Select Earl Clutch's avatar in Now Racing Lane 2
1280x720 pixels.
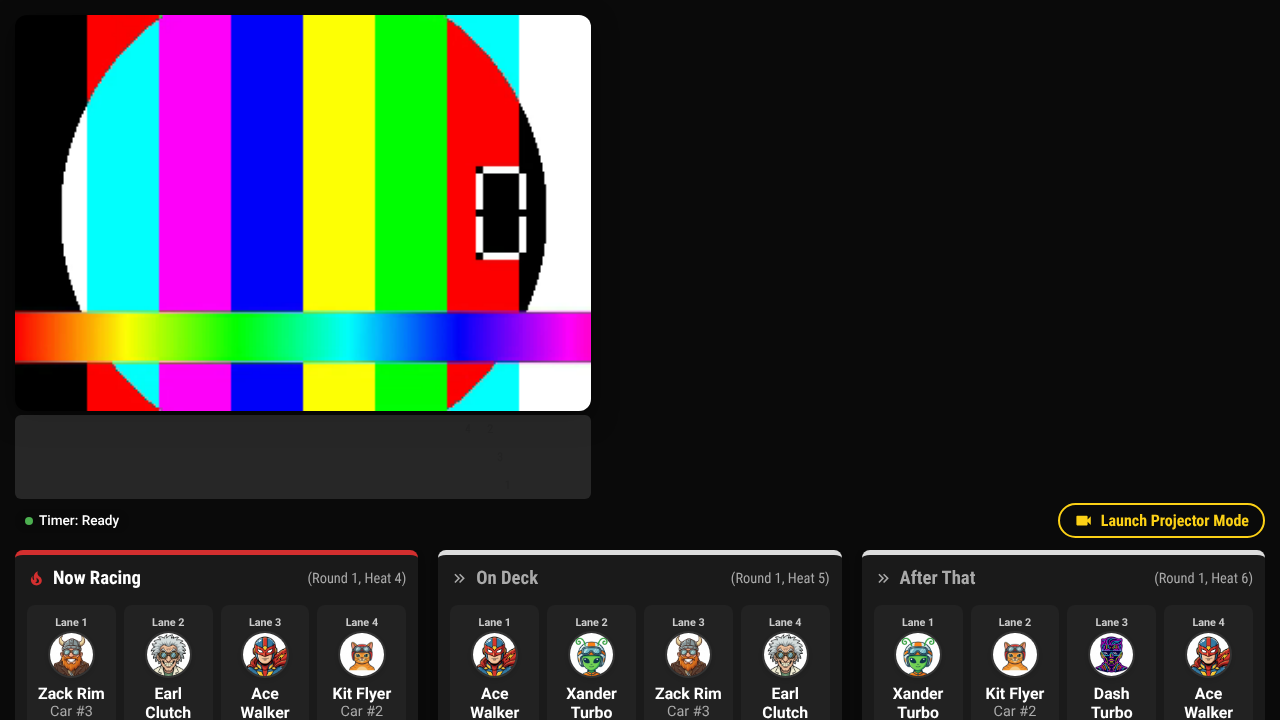coord(168,655)
